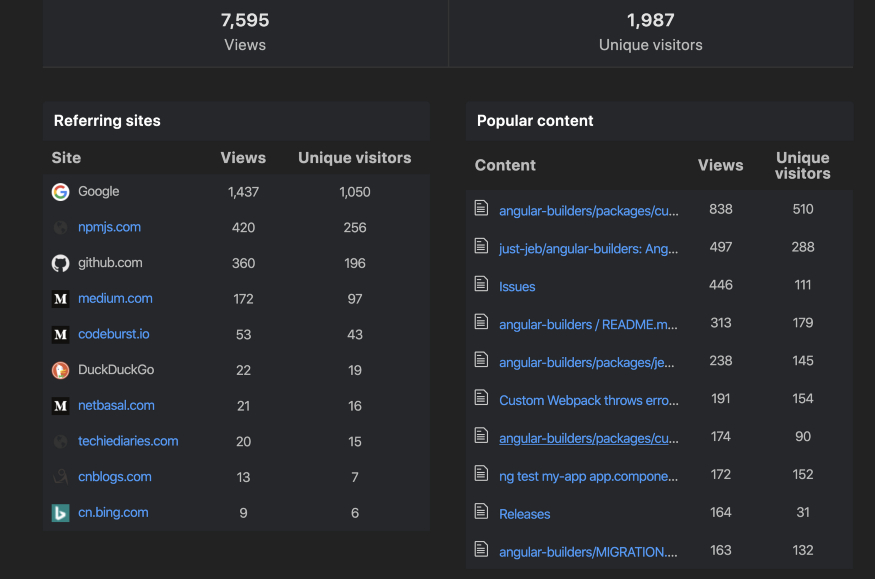Click the Medium icon beside medium.com
875x579 pixels.
tap(60, 299)
